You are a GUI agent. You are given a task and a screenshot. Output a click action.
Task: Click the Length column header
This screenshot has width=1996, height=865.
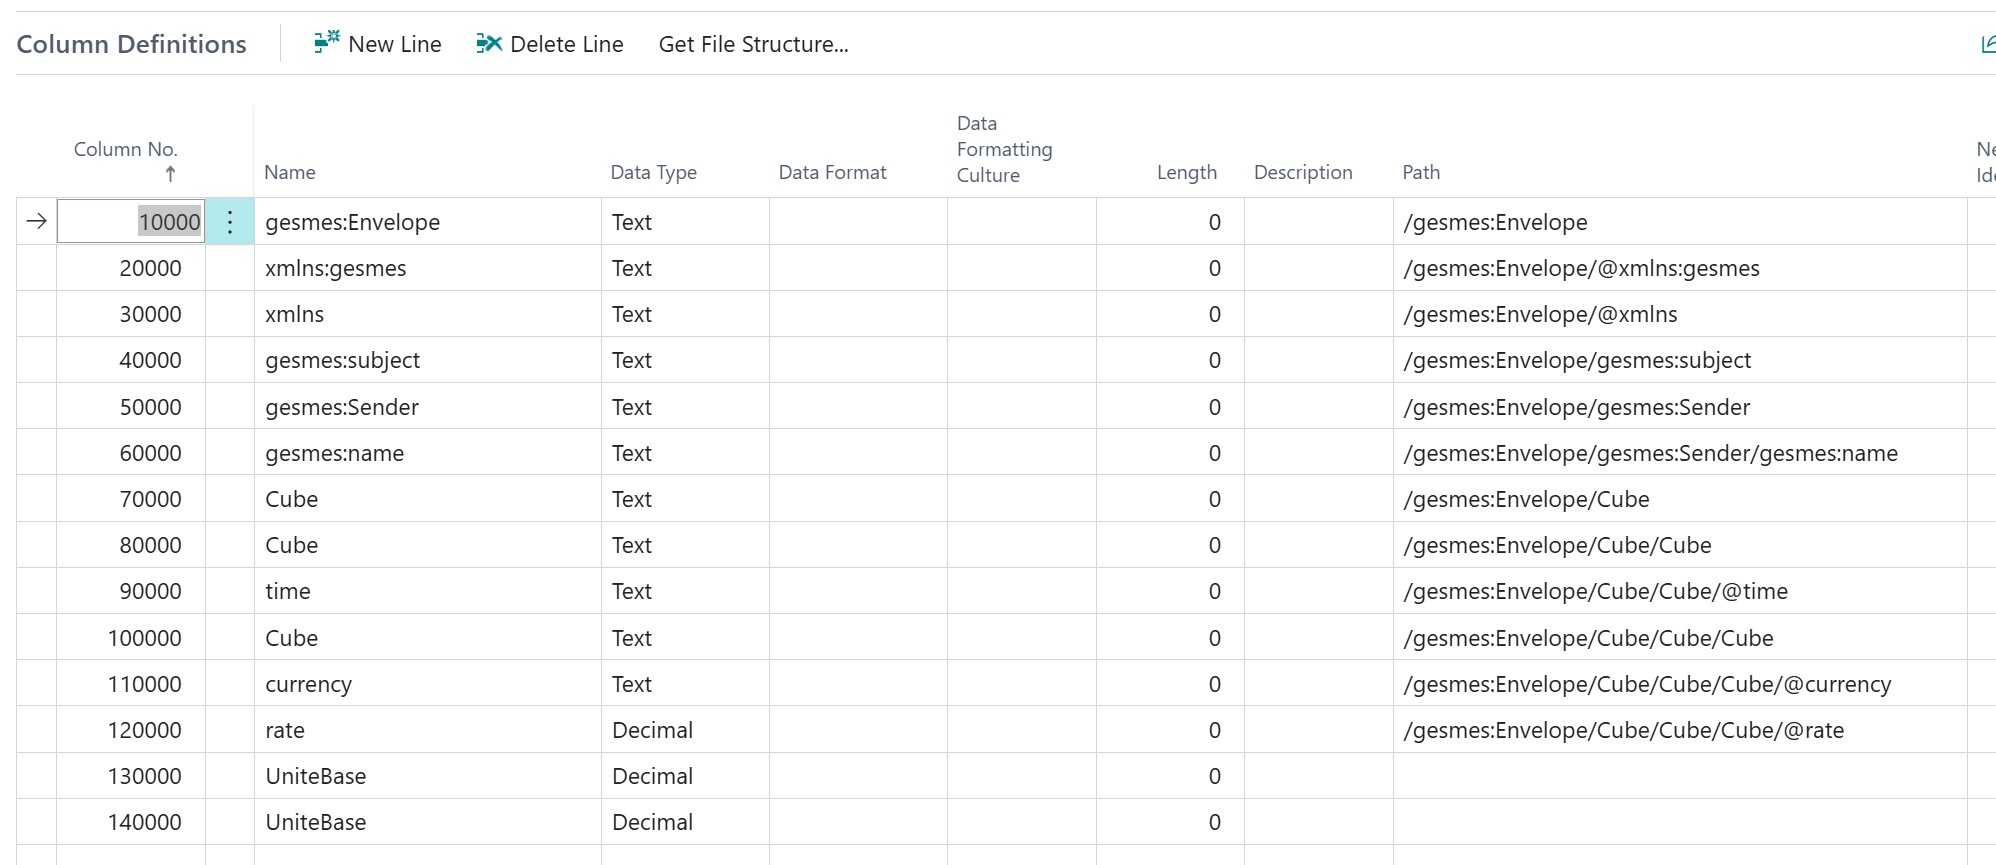[x=1186, y=172]
